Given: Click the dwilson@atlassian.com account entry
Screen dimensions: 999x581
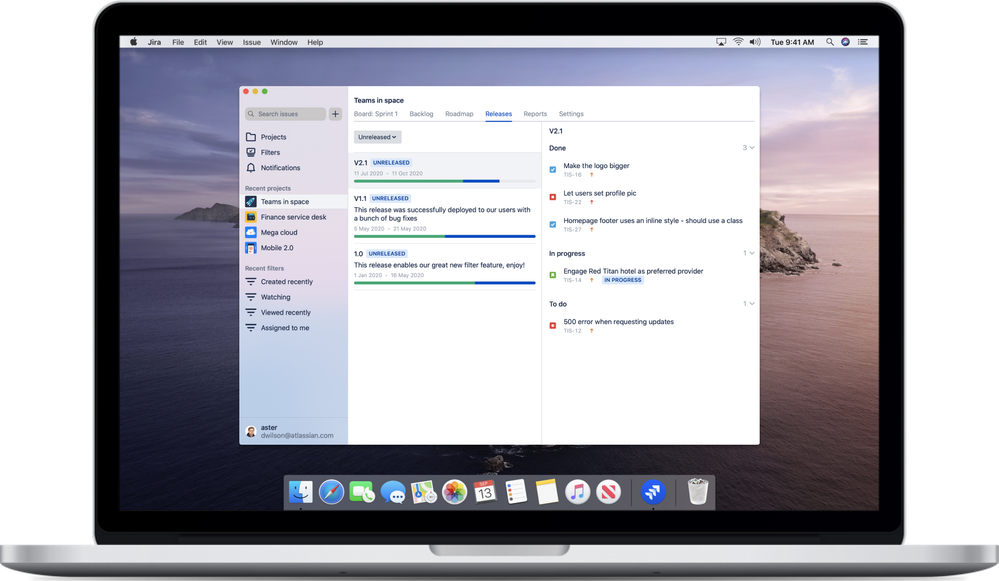Looking at the screenshot, I should coord(297,436).
